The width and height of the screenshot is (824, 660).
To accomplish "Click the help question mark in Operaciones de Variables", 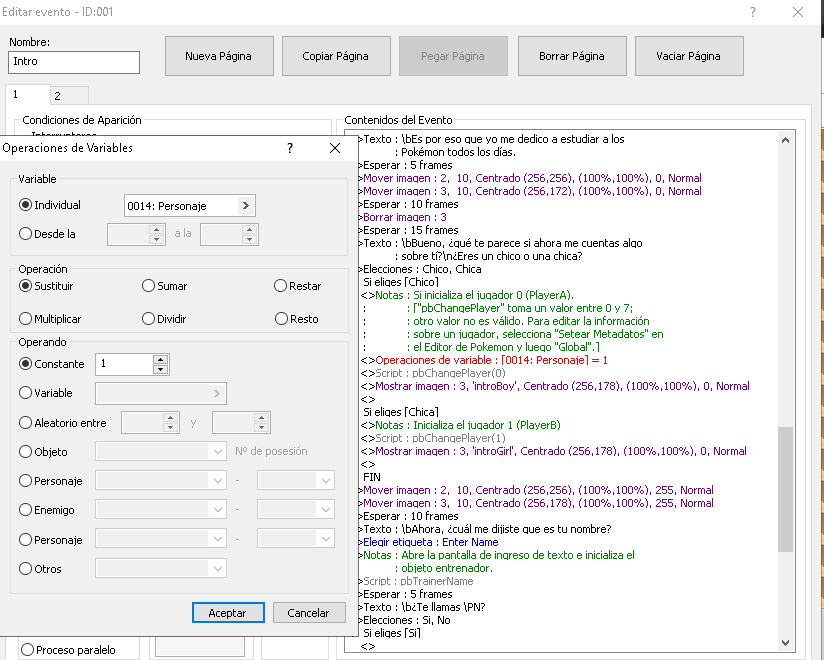I will coord(290,148).
